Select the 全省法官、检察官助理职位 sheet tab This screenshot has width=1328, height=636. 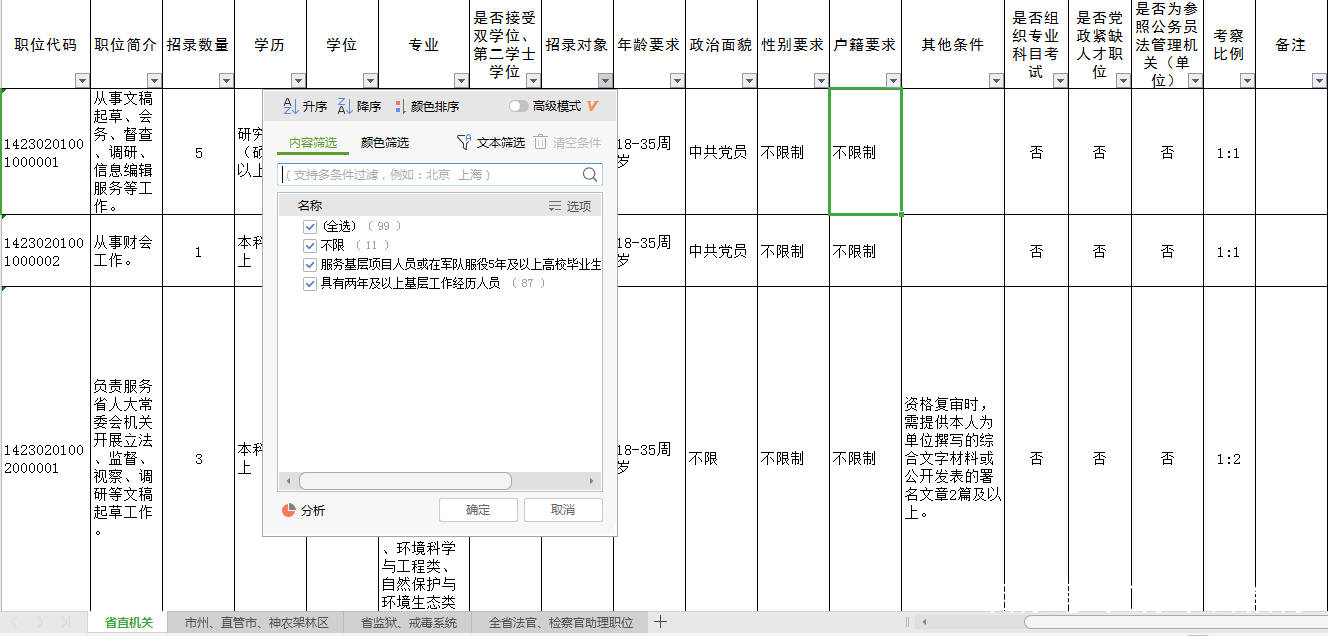[x=561, y=622]
